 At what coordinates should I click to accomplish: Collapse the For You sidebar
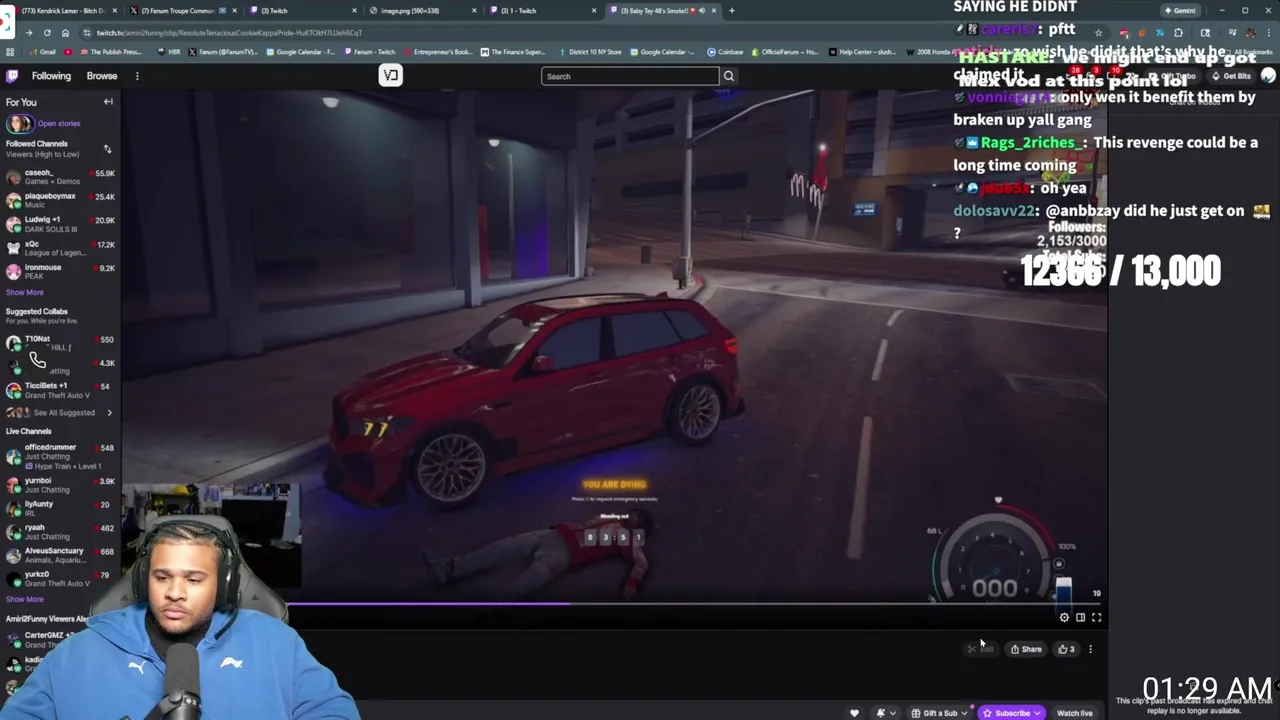(x=108, y=102)
